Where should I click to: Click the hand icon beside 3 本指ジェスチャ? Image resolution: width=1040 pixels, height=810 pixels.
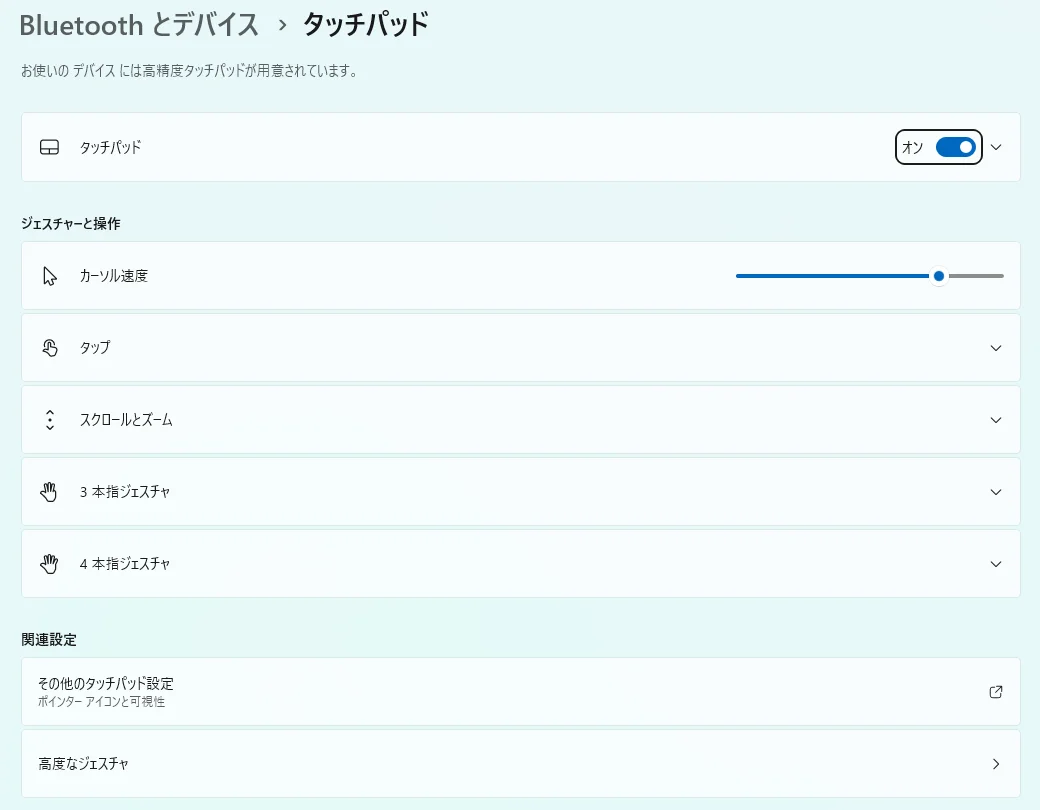coord(48,492)
